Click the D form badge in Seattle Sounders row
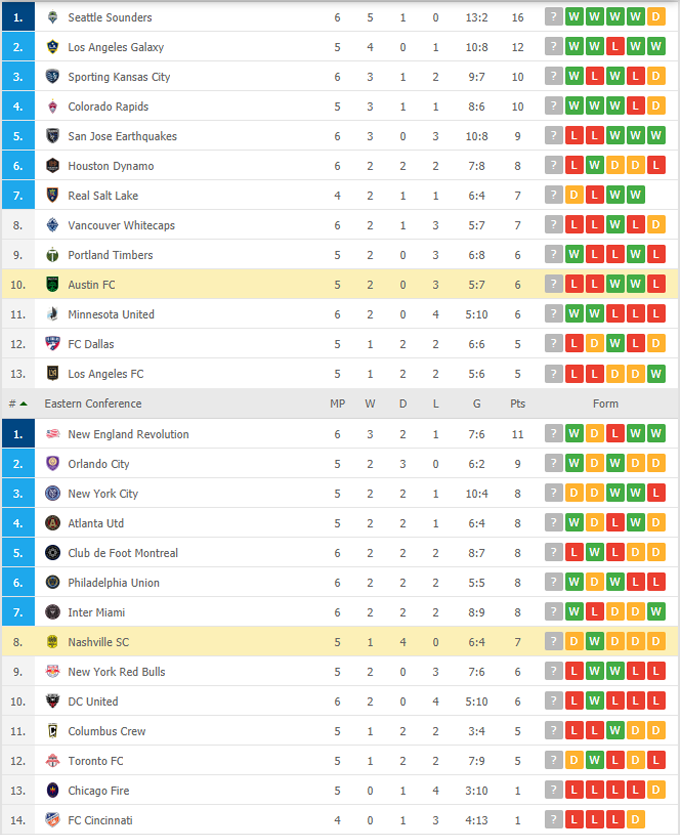This screenshot has height=835, width=680. coord(656,18)
